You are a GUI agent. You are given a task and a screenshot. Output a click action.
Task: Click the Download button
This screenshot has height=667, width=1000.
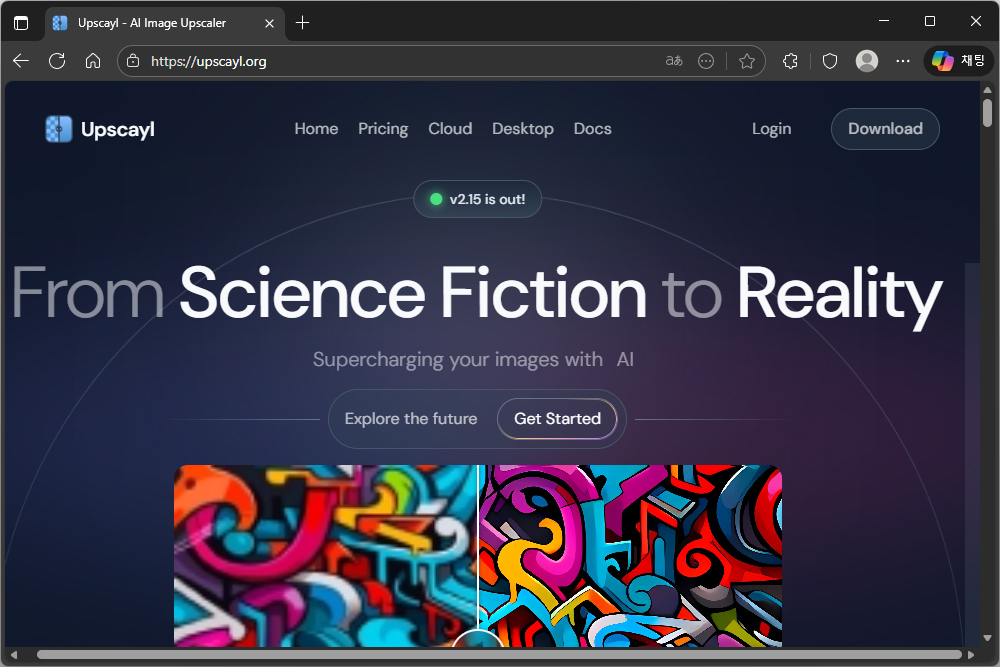pyautogui.click(x=885, y=129)
